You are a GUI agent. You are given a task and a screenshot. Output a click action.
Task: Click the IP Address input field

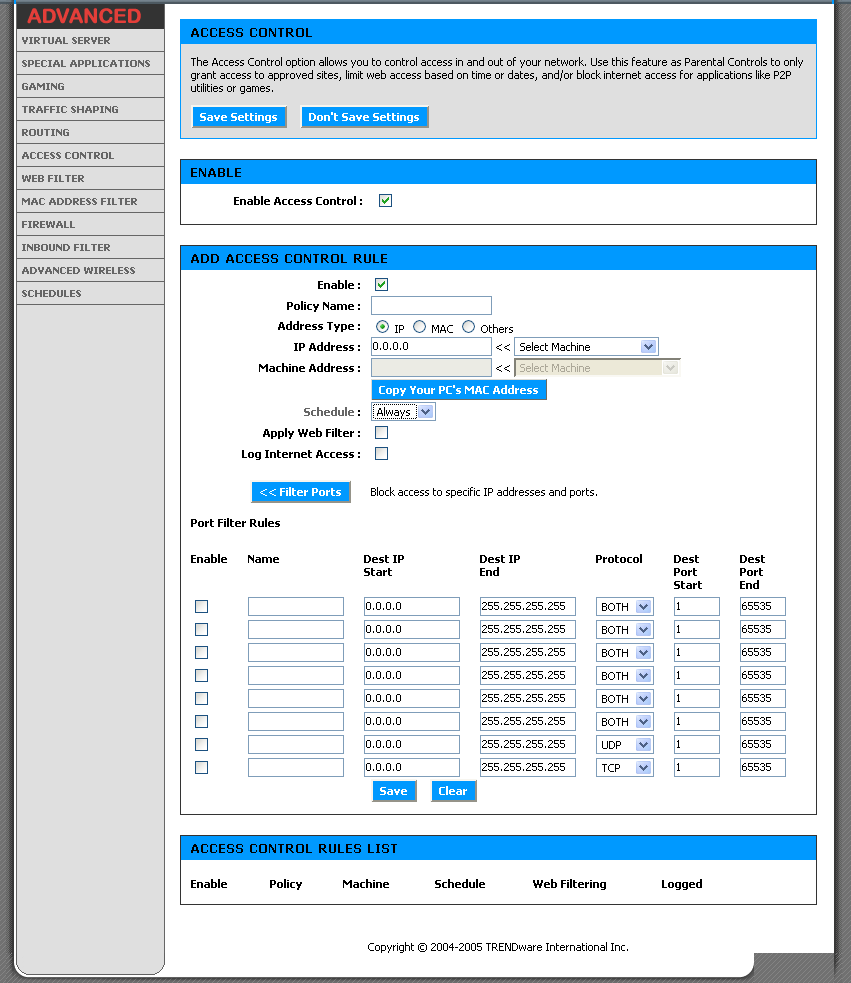(431, 347)
